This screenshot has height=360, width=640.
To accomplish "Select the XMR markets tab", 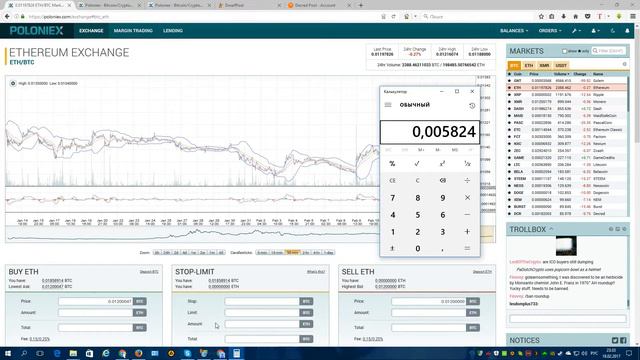I will [544, 65].
